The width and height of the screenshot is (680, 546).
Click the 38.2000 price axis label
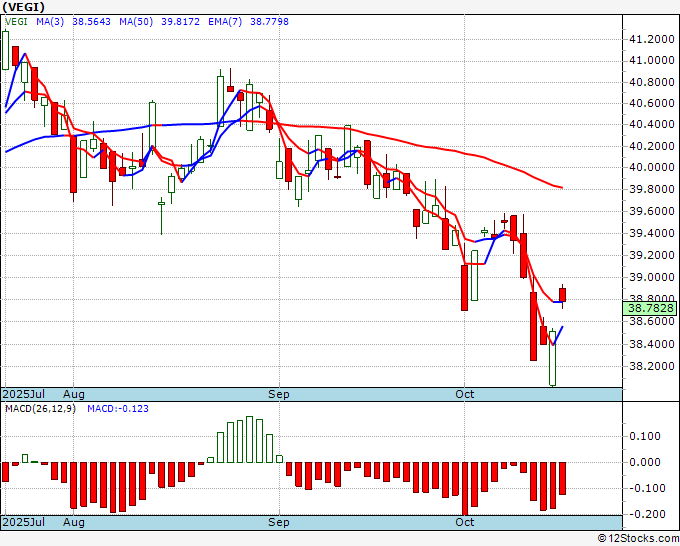651,366
